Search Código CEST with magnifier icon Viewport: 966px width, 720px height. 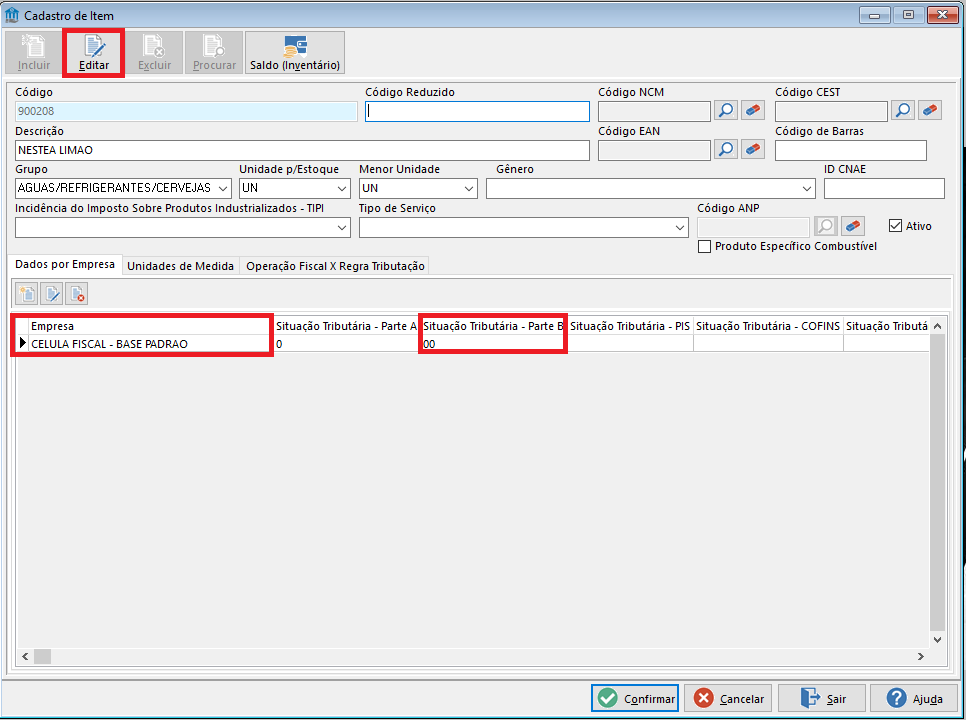[x=903, y=111]
